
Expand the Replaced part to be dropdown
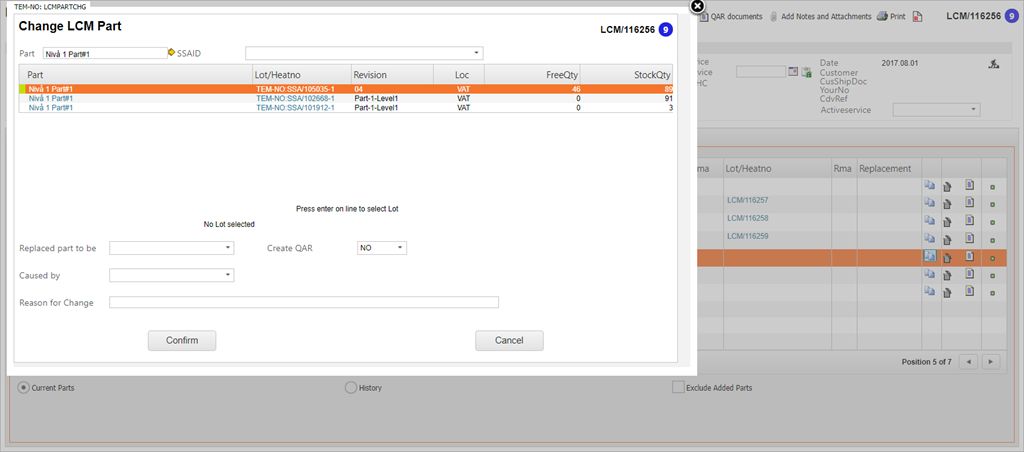171,247
